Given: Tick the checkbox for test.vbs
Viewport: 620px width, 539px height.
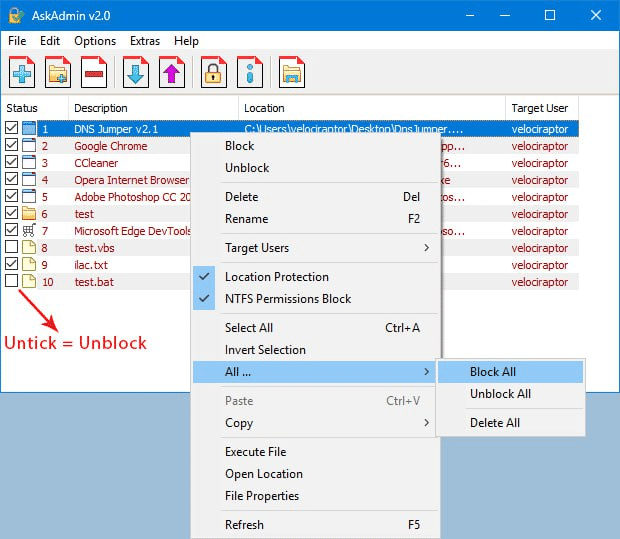Looking at the screenshot, I should tap(11, 247).
